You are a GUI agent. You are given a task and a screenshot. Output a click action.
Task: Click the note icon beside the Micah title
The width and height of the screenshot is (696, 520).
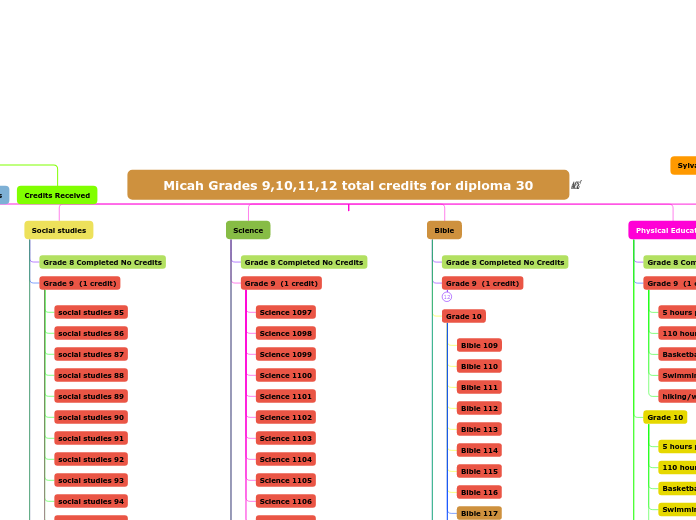coord(576,185)
